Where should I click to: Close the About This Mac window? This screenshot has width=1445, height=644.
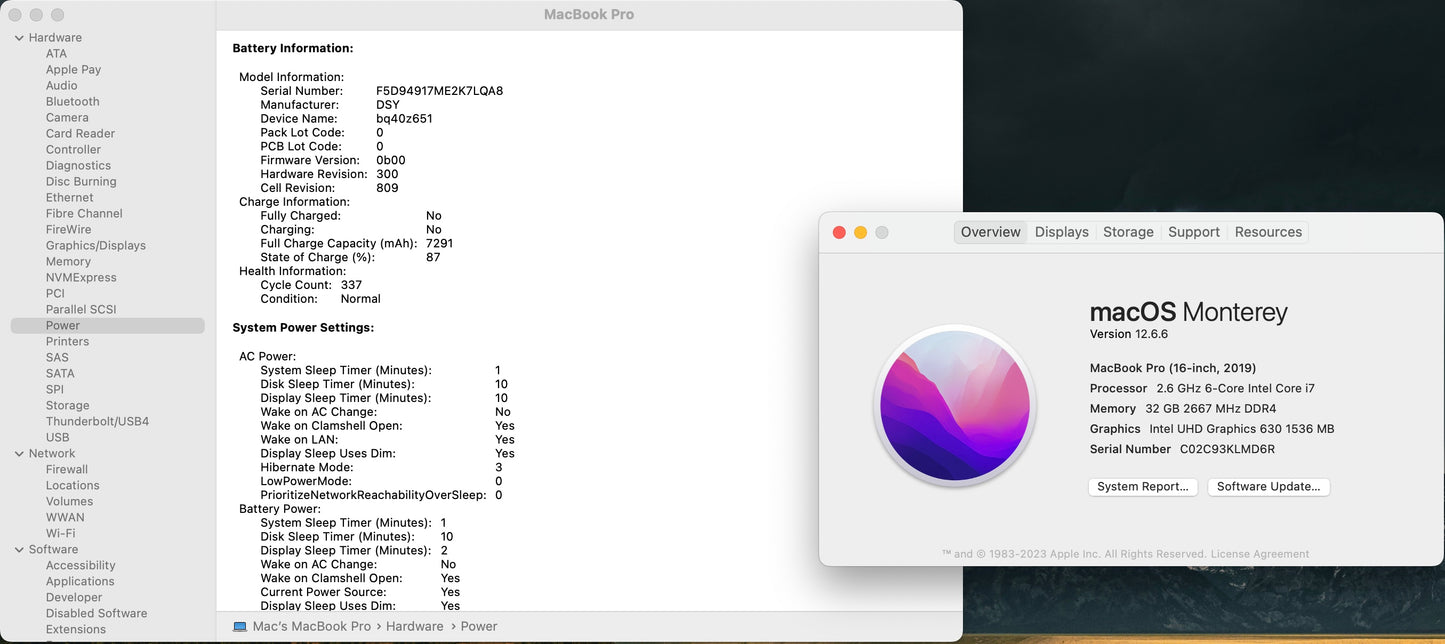click(x=839, y=233)
